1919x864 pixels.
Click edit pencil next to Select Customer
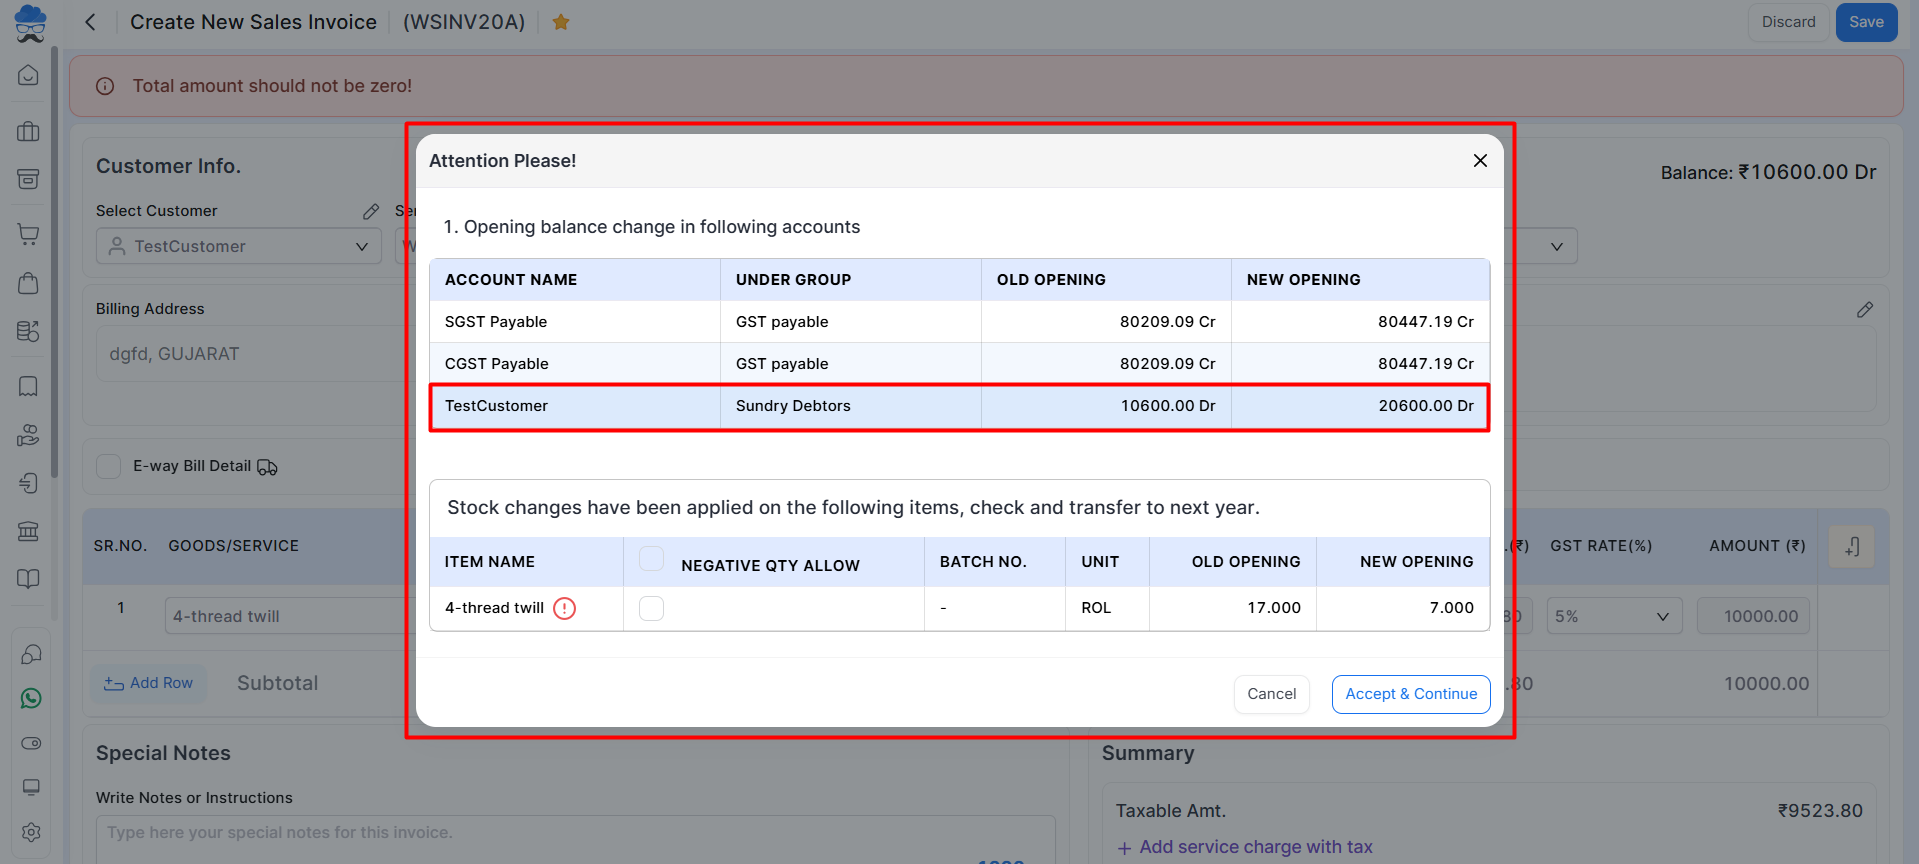tap(371, 211)
